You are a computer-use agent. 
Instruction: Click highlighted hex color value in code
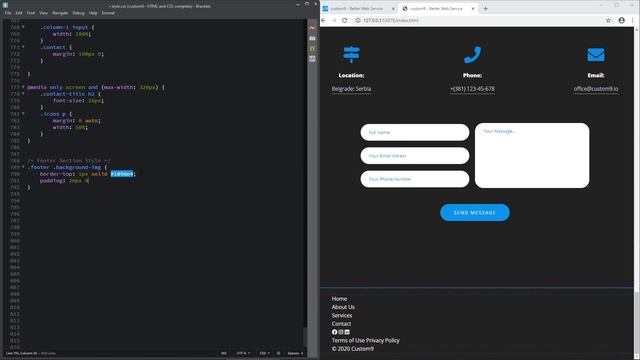pyautogui.click(x=122, y=174)
